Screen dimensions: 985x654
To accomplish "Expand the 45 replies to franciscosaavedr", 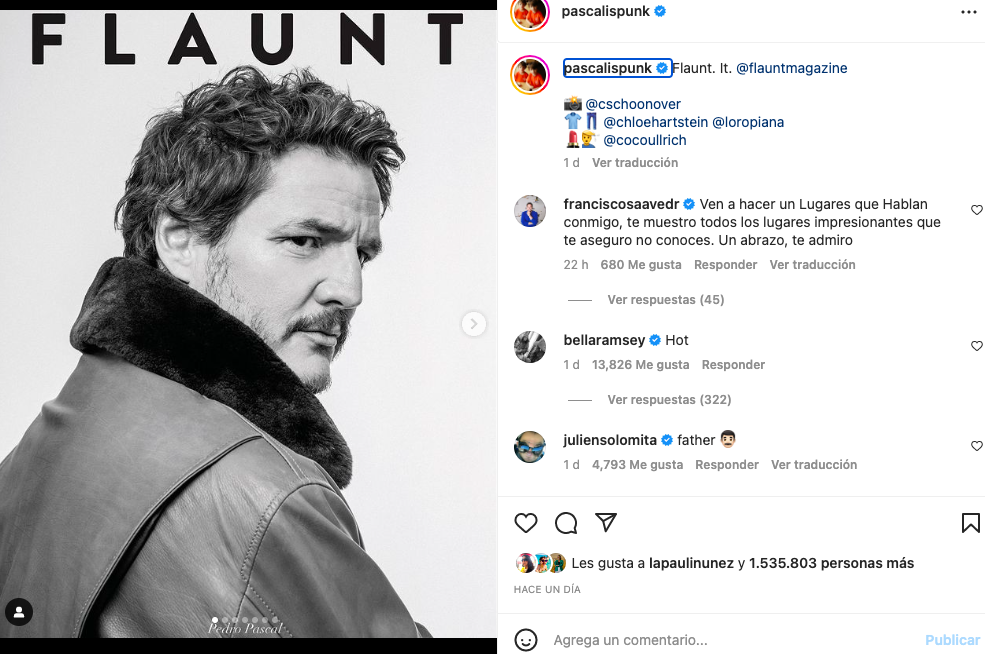I will (665, 300).
